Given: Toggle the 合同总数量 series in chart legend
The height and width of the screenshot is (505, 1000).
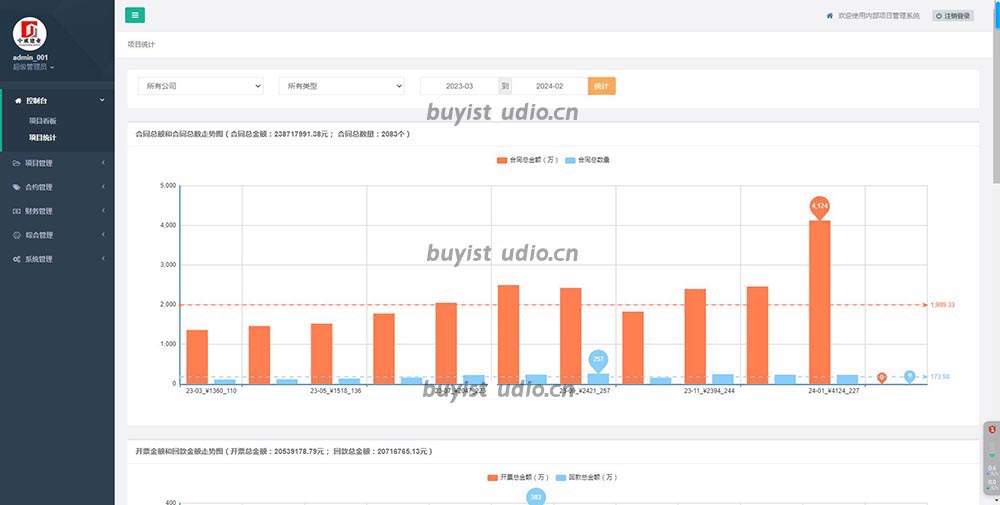Looking at the screenshot, I should pyautogui.click(x=588, y=159).
